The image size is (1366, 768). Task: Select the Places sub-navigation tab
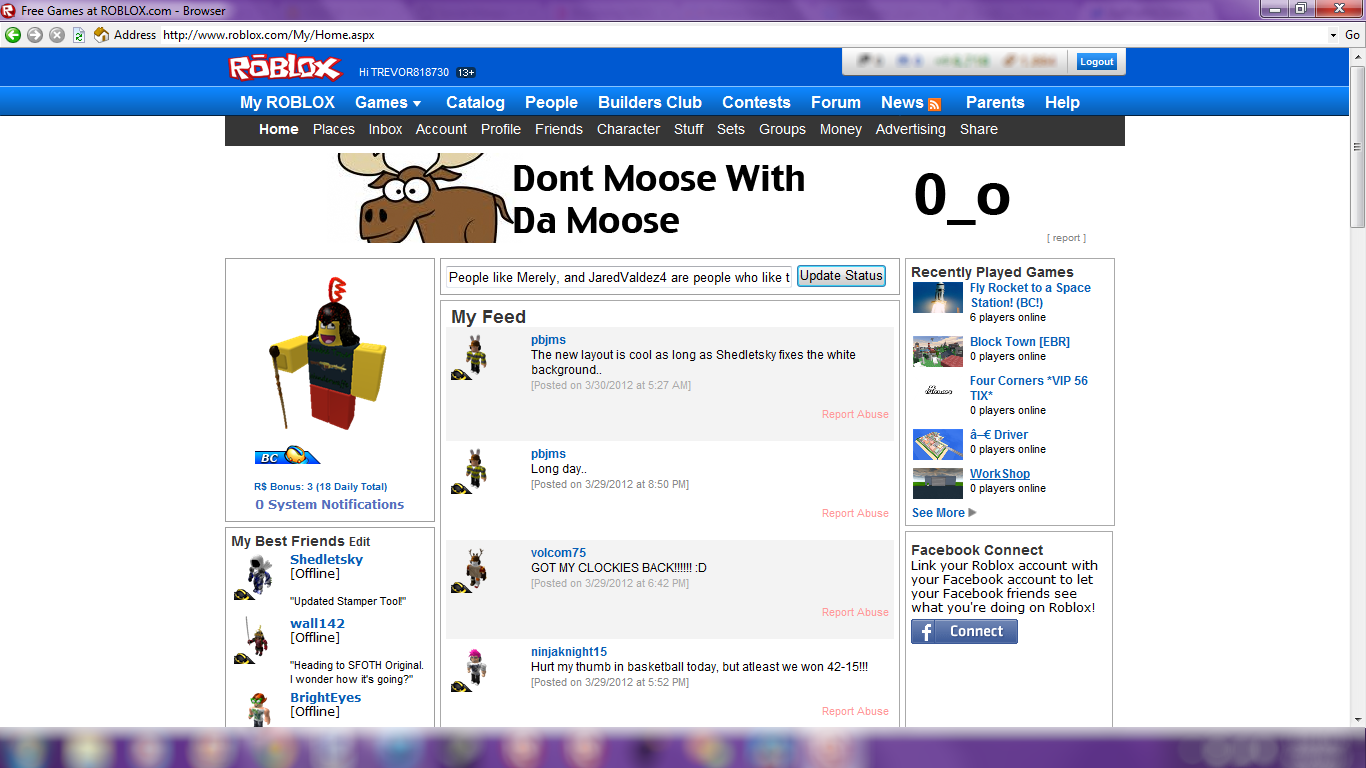pos(333,129)
